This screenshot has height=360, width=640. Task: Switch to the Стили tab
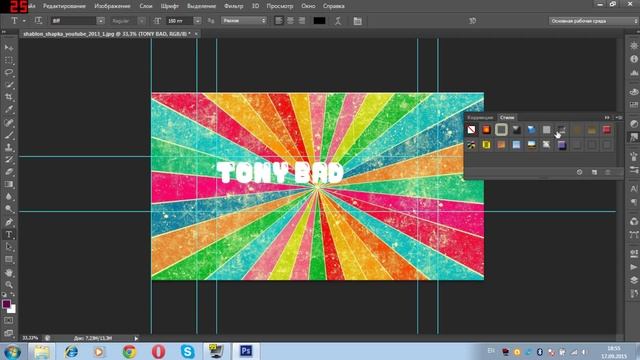507,118
